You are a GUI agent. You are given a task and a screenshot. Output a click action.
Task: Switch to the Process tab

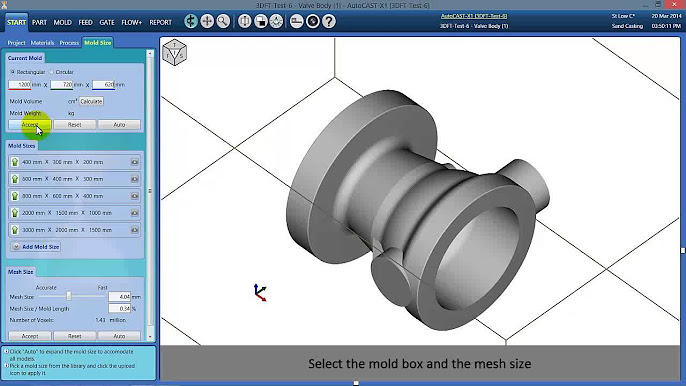coord(69,43)
